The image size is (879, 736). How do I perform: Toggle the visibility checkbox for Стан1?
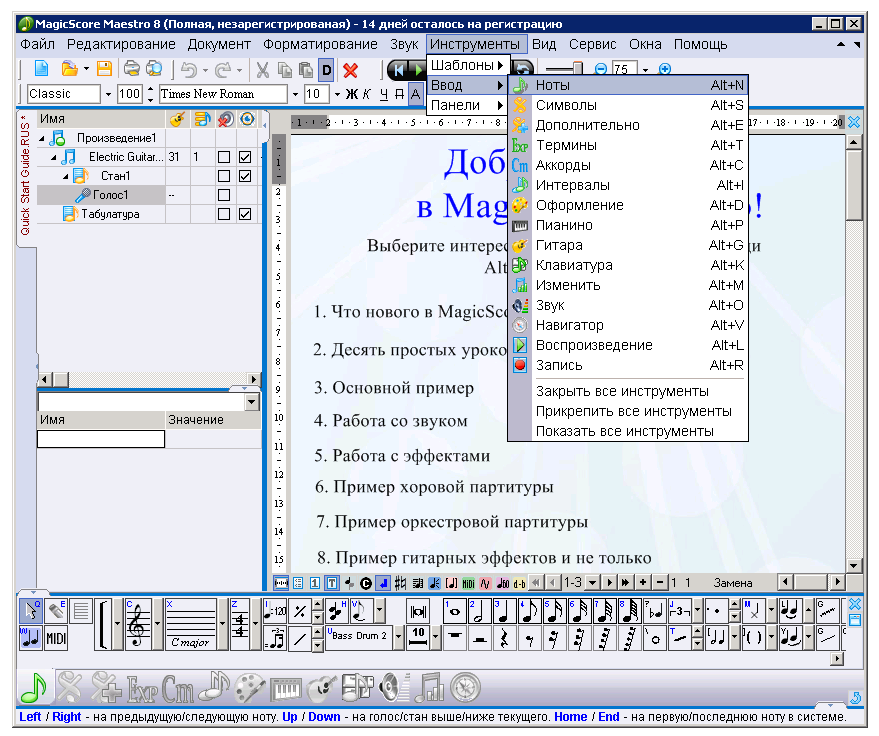click(x=245, y=176)
